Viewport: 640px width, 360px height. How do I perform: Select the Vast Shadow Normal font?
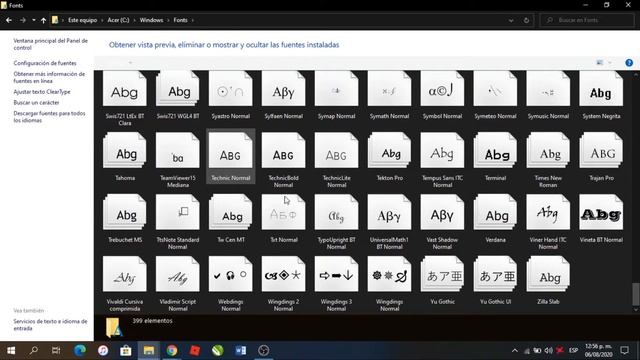[x=442, y=222]
